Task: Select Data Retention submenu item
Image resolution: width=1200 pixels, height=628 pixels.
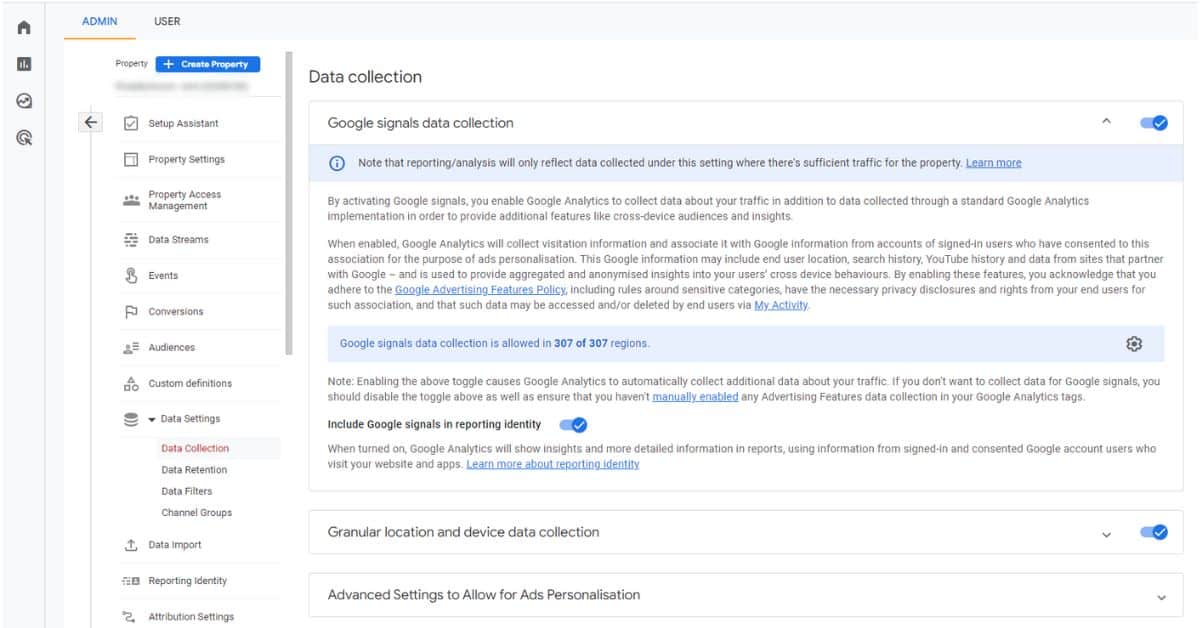Action: coord(194,470)
